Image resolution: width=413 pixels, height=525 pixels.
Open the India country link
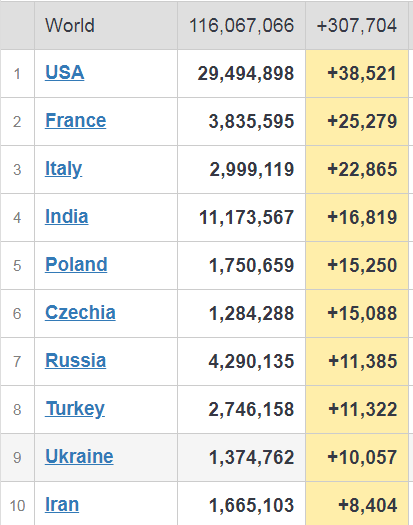pyautogui.click(x=67, y=217)
